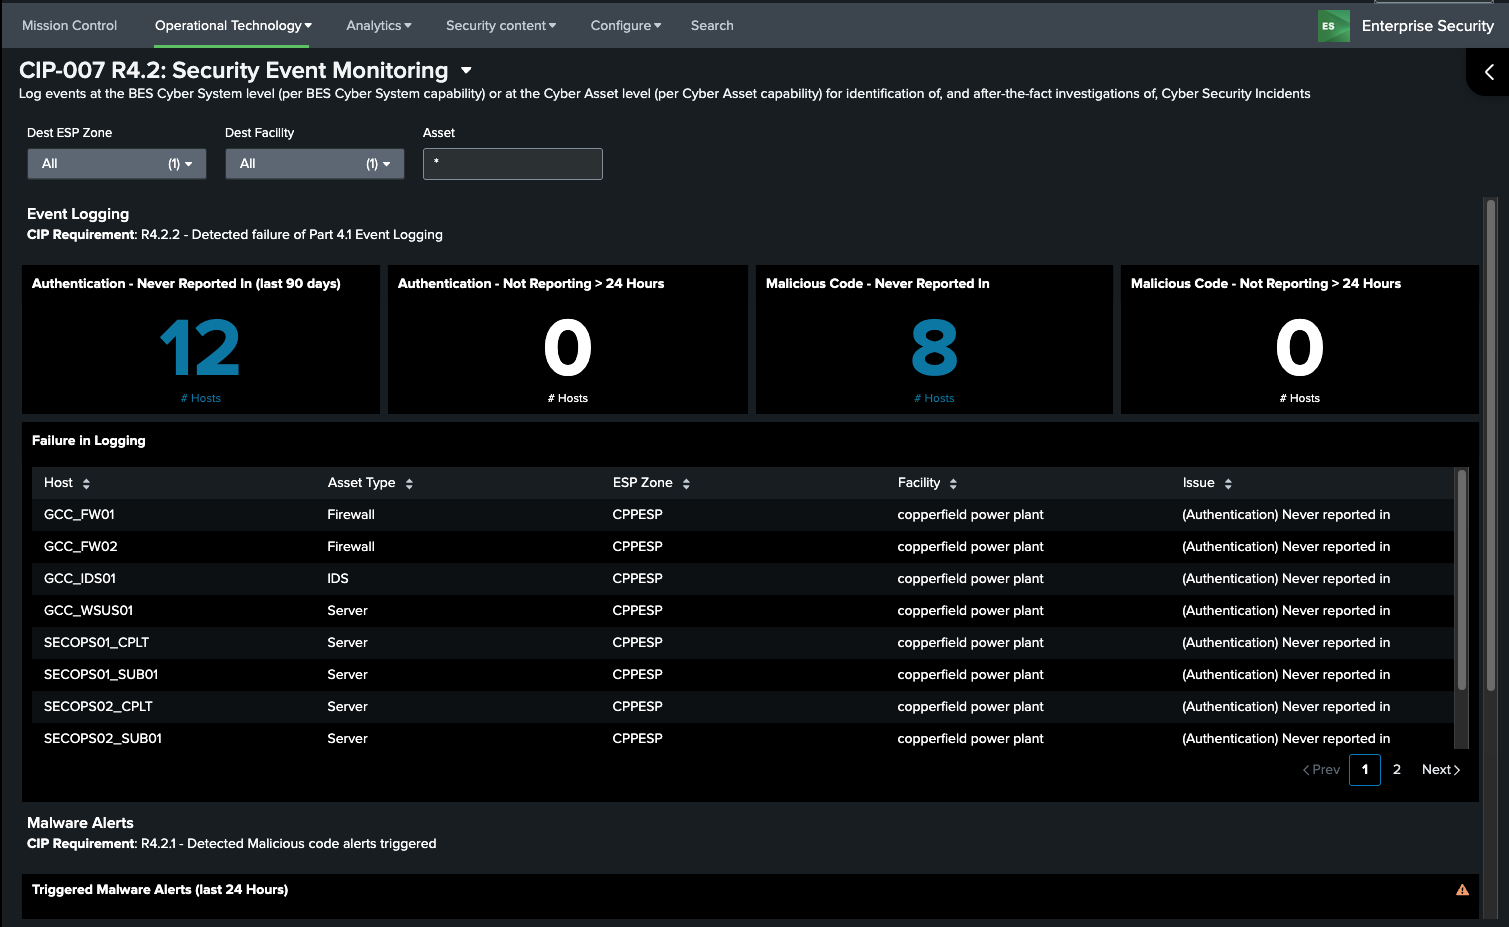This screenshot has width=1509, height=927.
Task: Click the Asset filter text field
Action: point(512,164)
